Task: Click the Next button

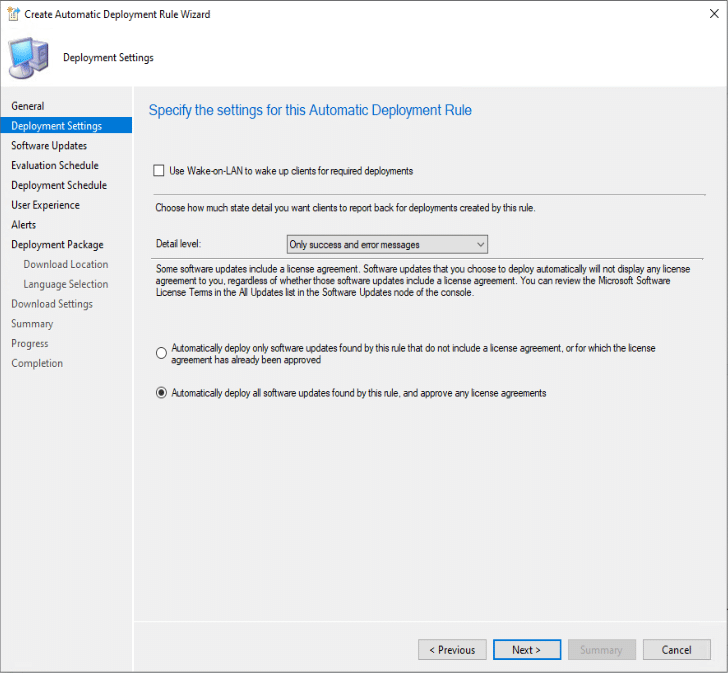Action: coord(526,650)
